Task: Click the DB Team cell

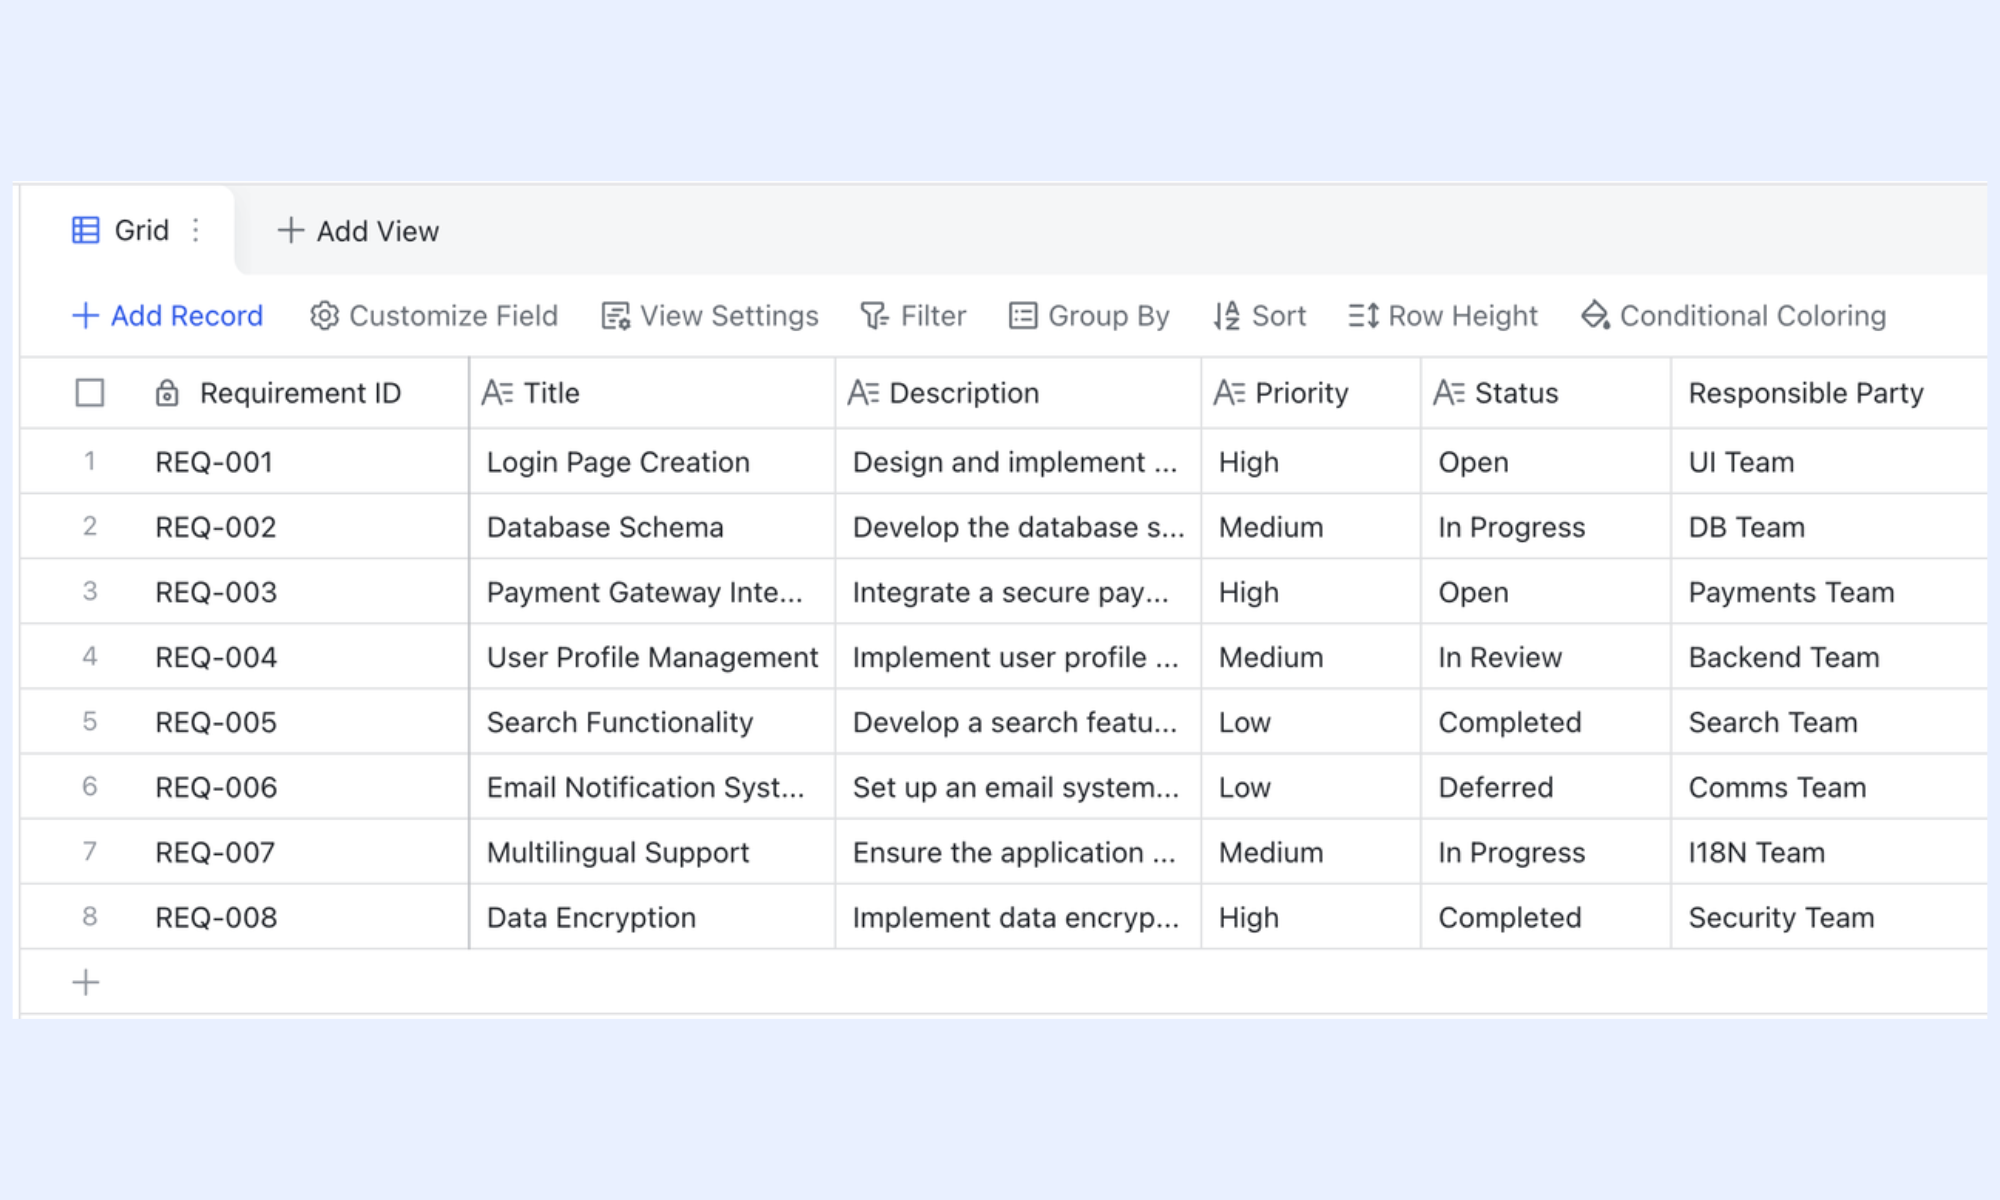Action: [x=1829, y=527]
